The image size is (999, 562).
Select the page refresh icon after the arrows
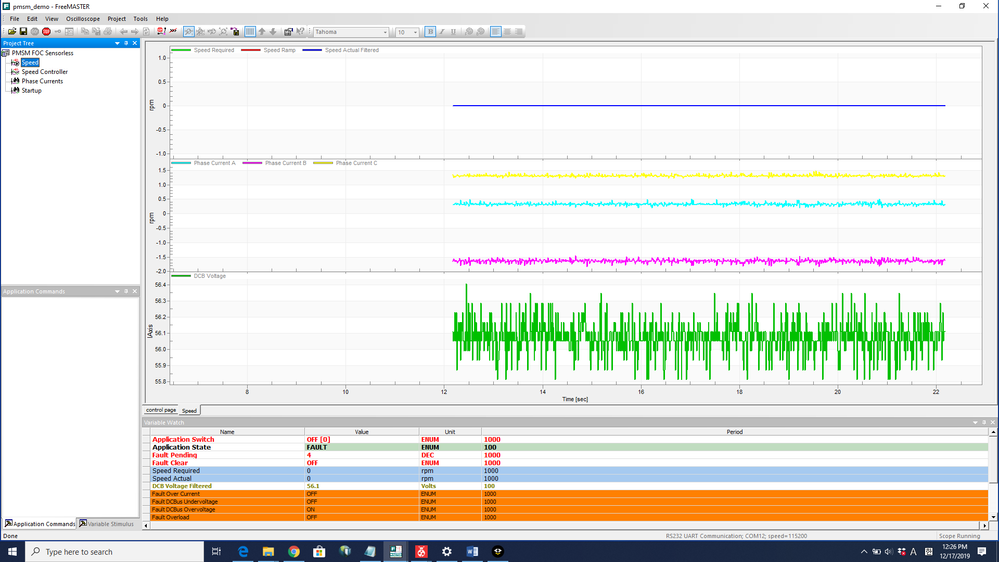(146, 31)
